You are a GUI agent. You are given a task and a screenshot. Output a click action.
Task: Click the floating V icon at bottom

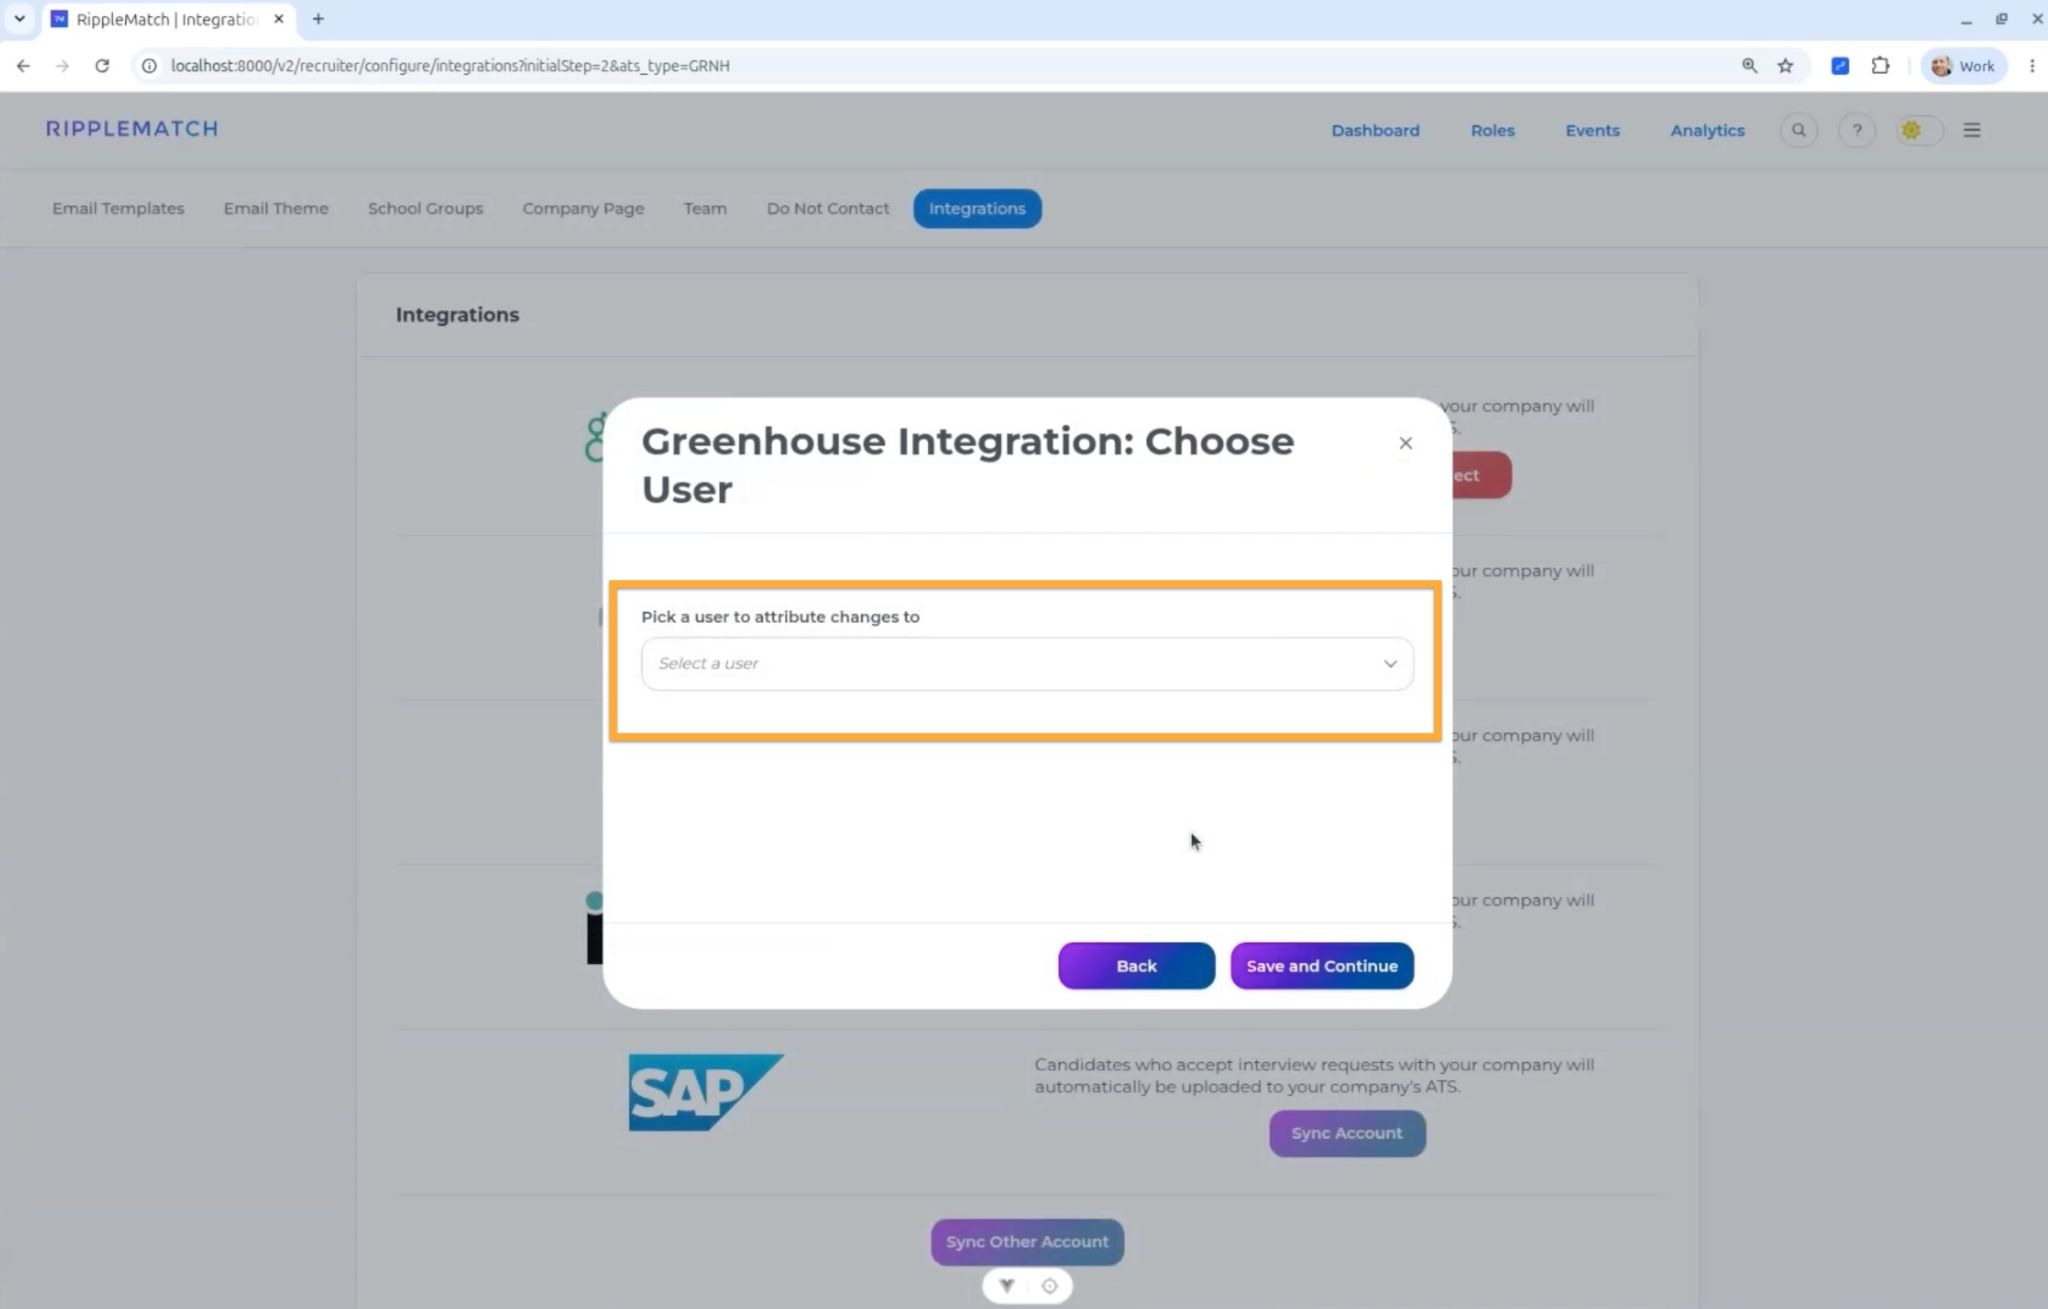[1006, 1286]
